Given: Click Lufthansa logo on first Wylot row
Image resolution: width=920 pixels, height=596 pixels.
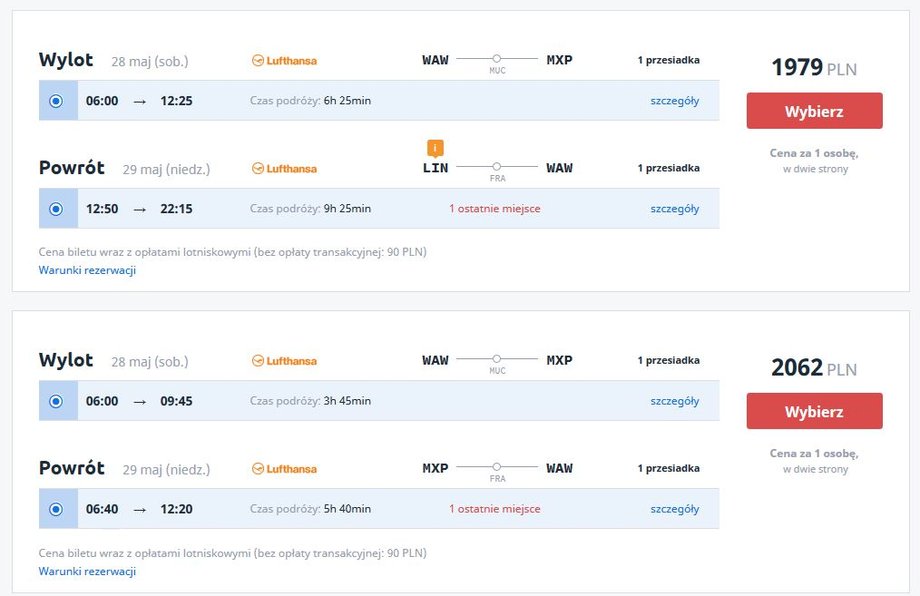Looking at the screenshot, I should tap(284, 60).
